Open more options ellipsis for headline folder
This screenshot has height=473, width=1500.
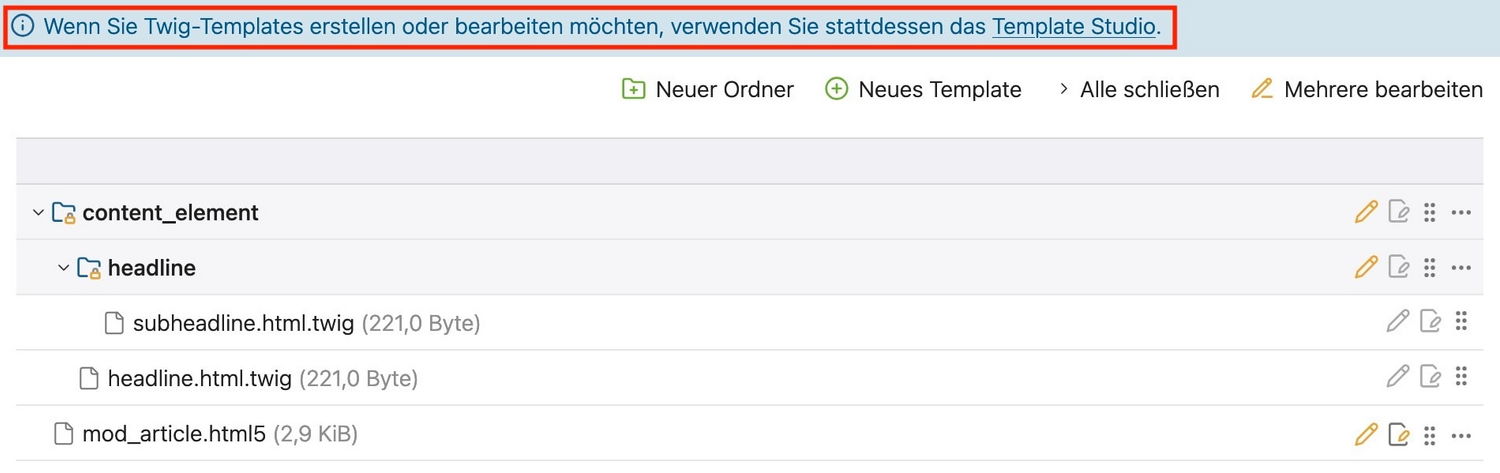tap(1461, 268)
